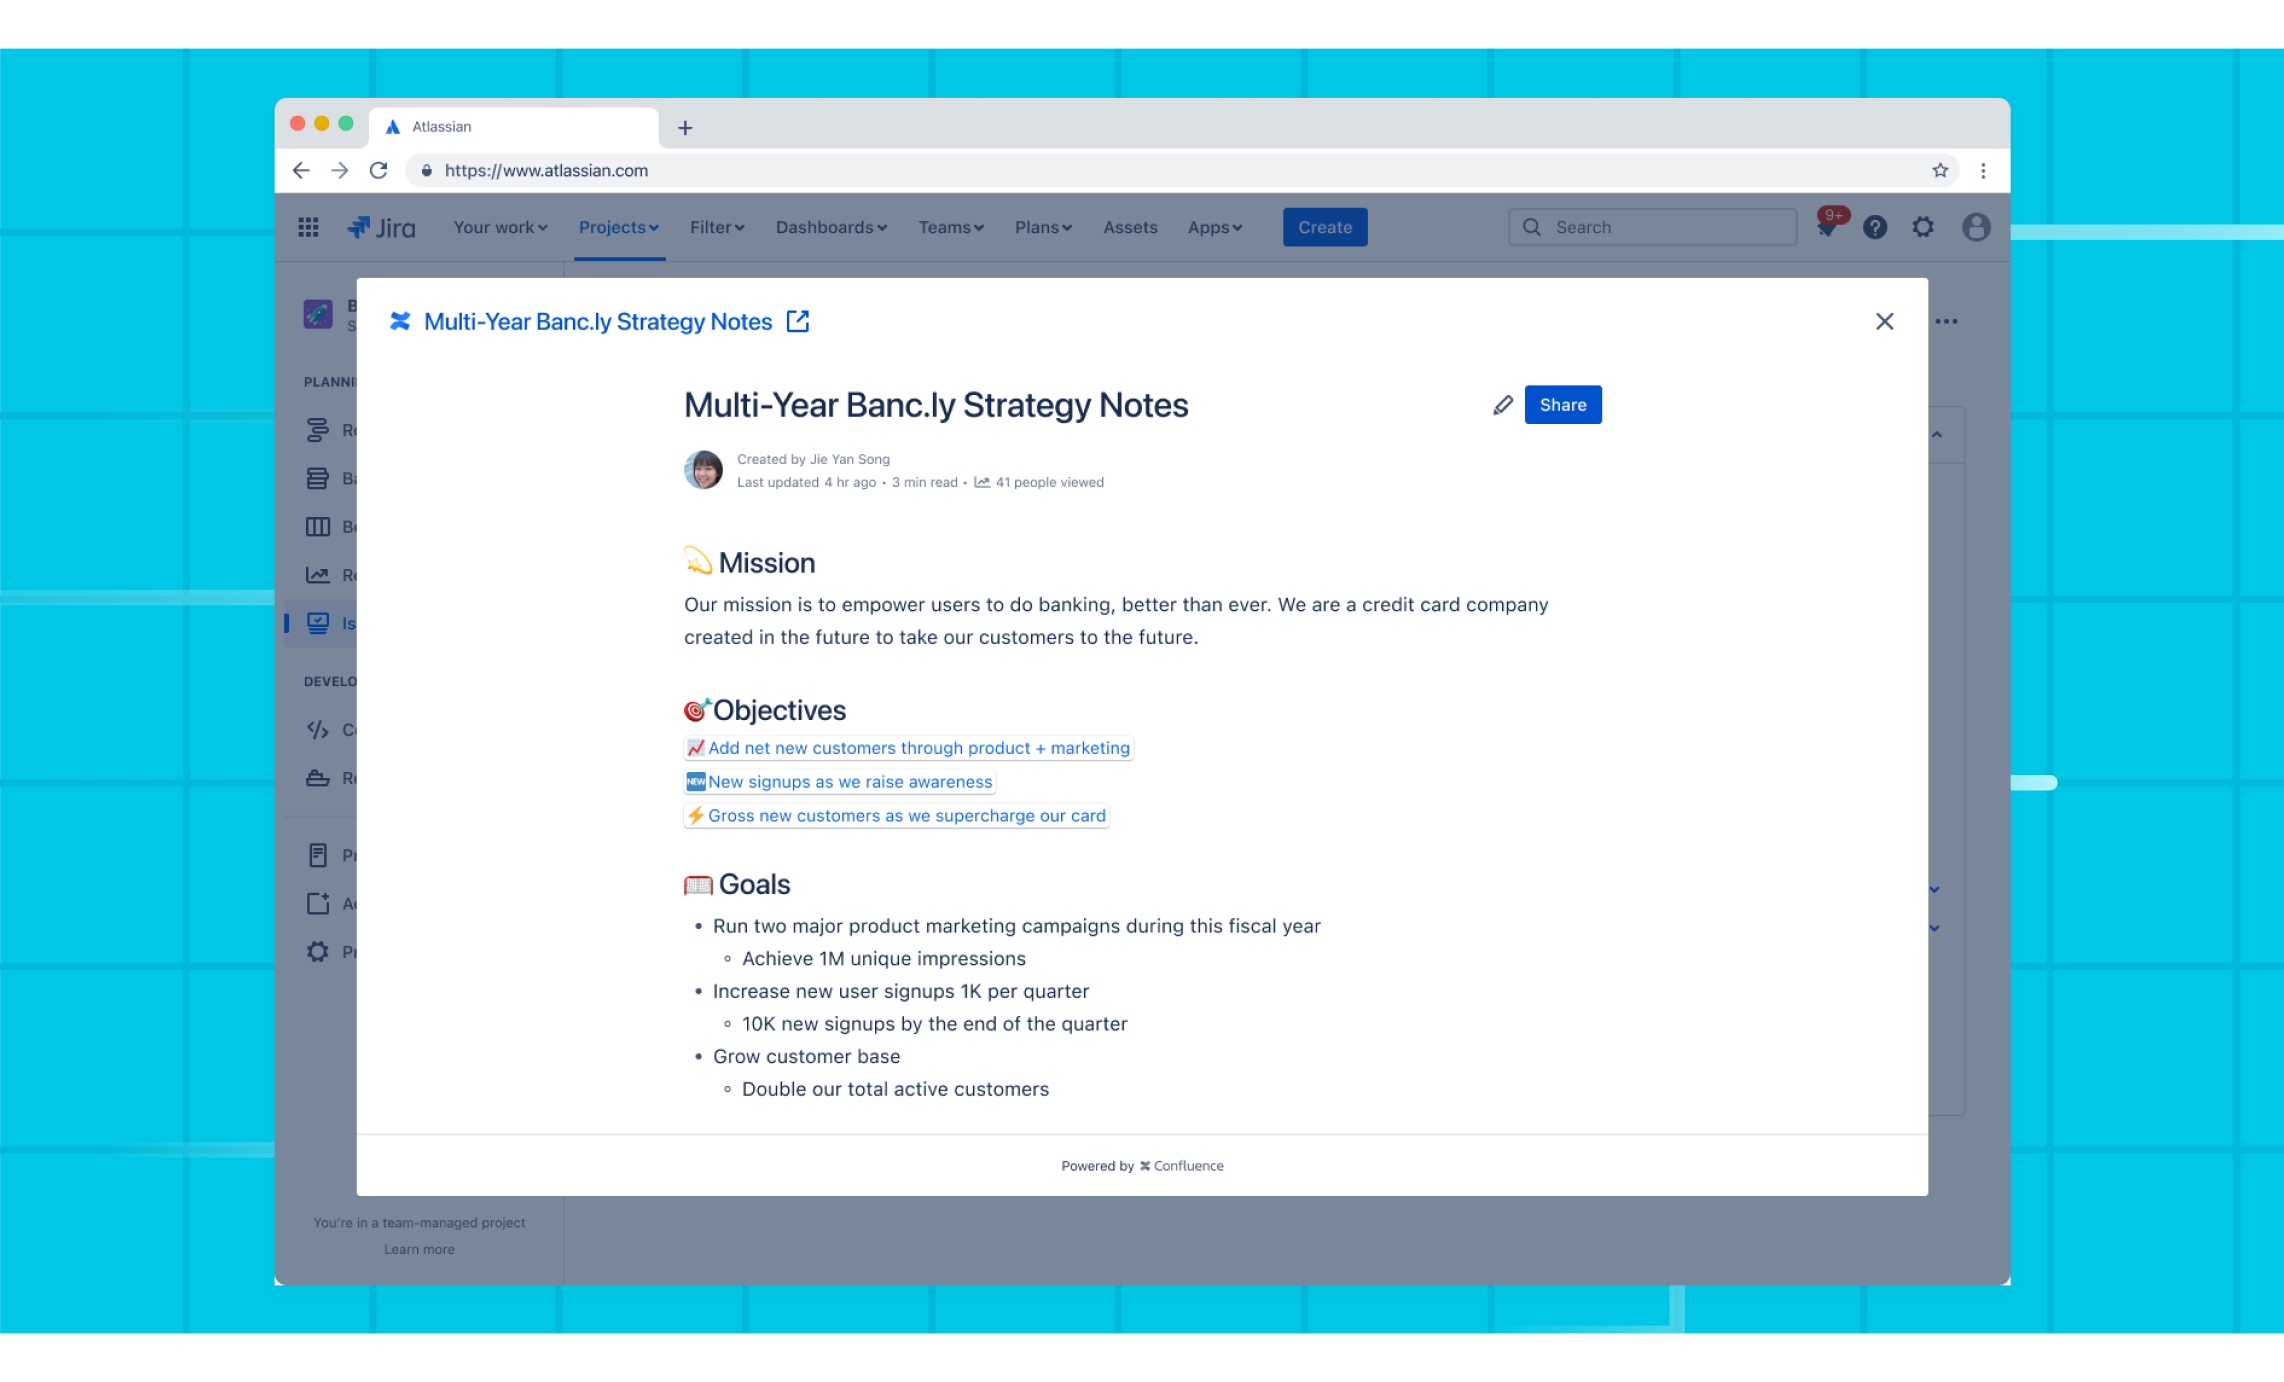2284x1382 pixels.
Task: Click the Create button in nav bar
Action: pyautogui.click(x=1325, y=227)
